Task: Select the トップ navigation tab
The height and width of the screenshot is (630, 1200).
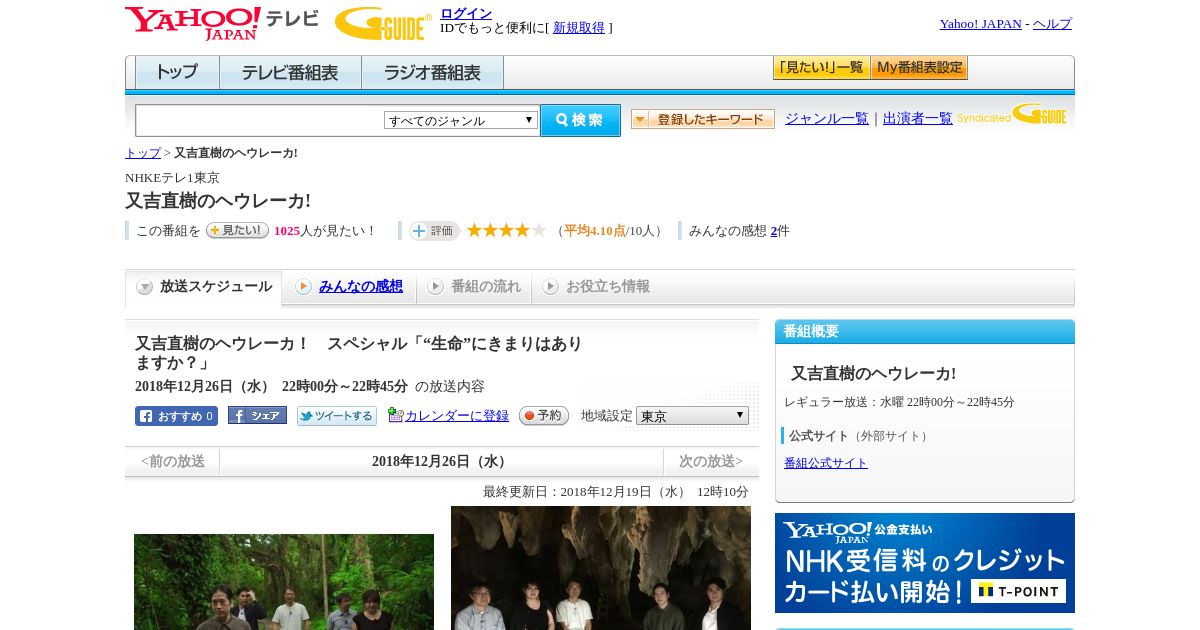Action: coord(177,73)
